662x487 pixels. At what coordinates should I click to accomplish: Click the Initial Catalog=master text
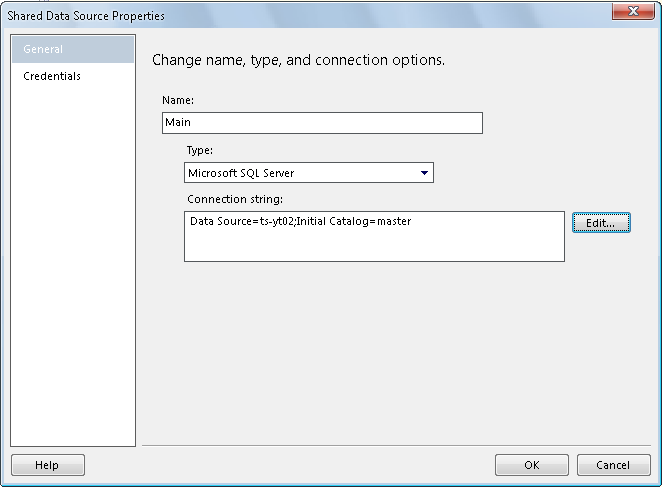353,221
